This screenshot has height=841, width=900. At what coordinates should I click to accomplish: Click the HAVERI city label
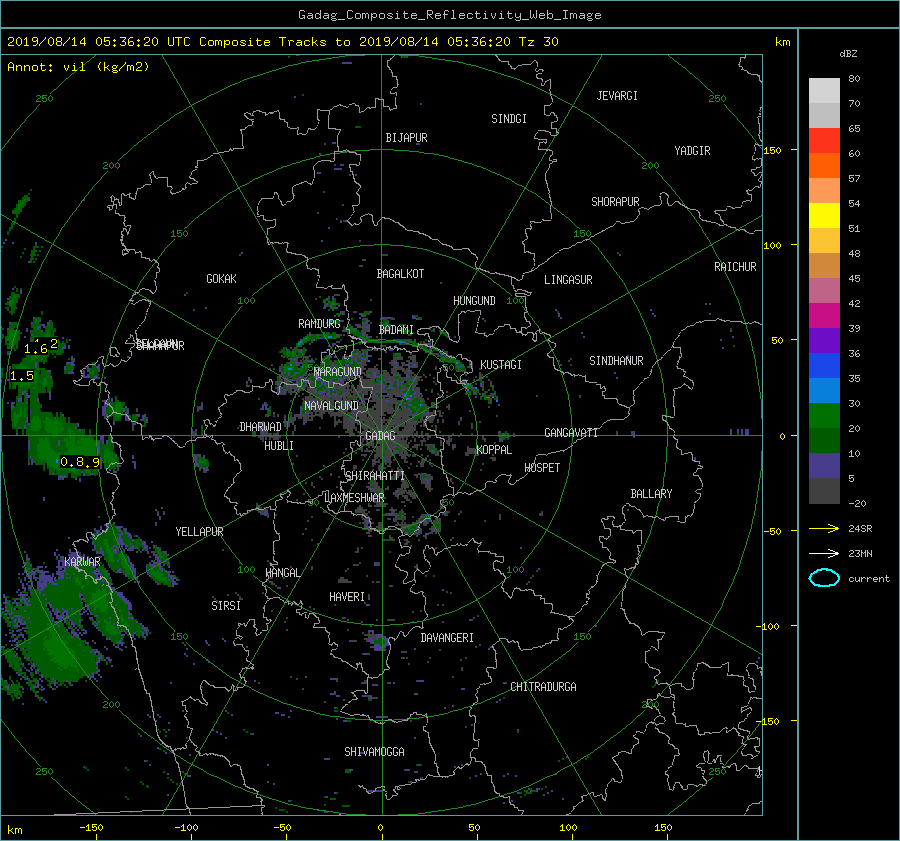coord(347,597)
